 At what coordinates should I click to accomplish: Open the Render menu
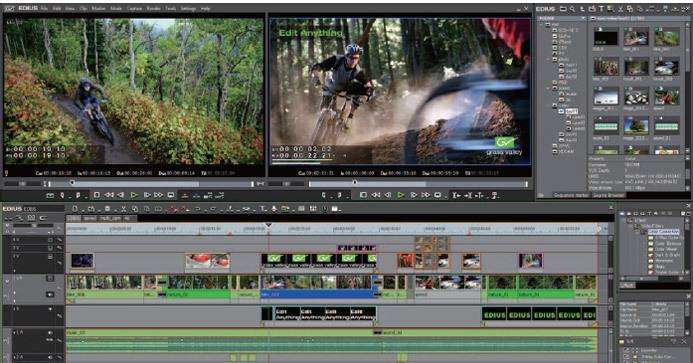[153, 8]
